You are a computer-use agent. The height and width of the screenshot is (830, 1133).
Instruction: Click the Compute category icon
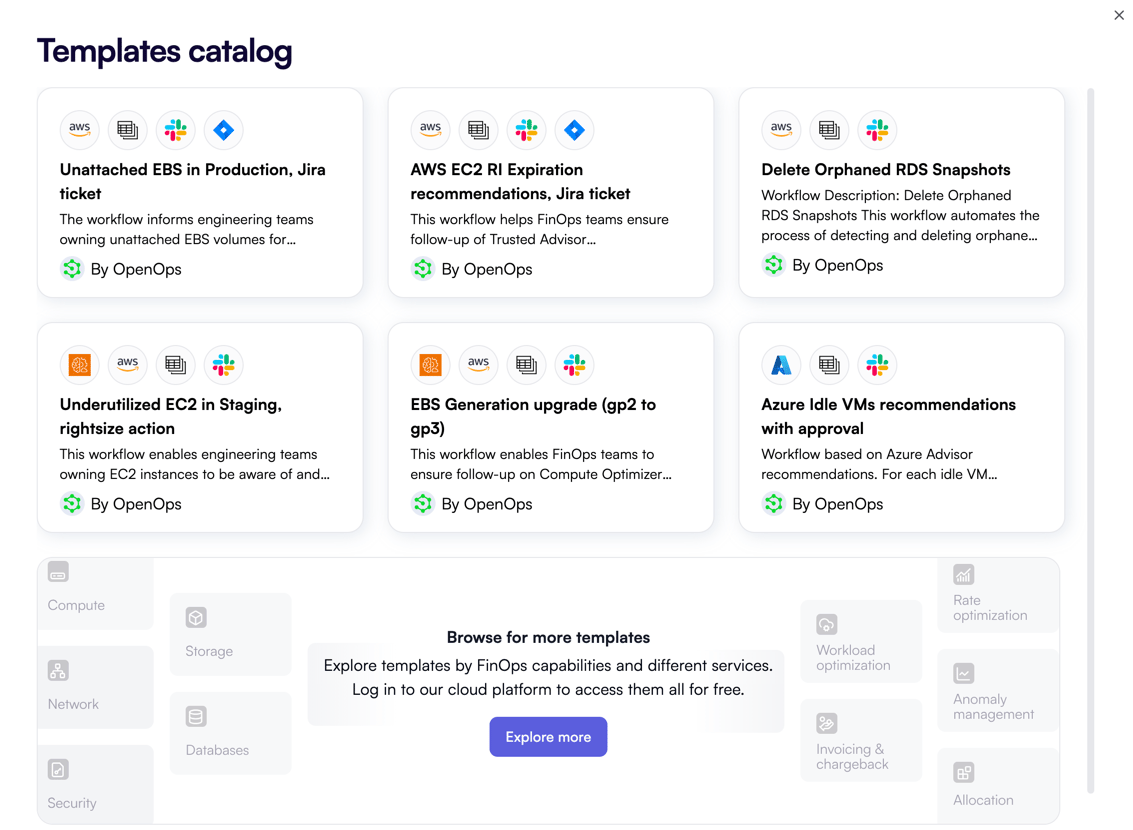coord(59,572)
